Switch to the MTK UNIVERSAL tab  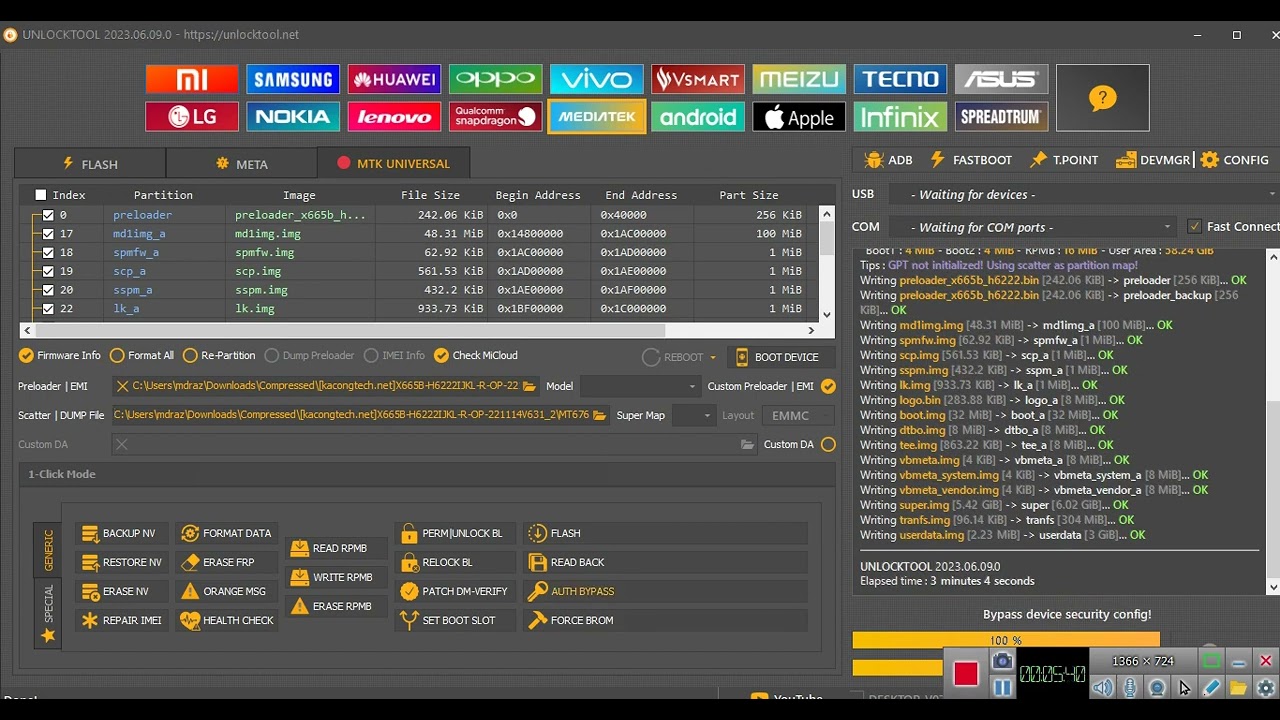(393, 164)
